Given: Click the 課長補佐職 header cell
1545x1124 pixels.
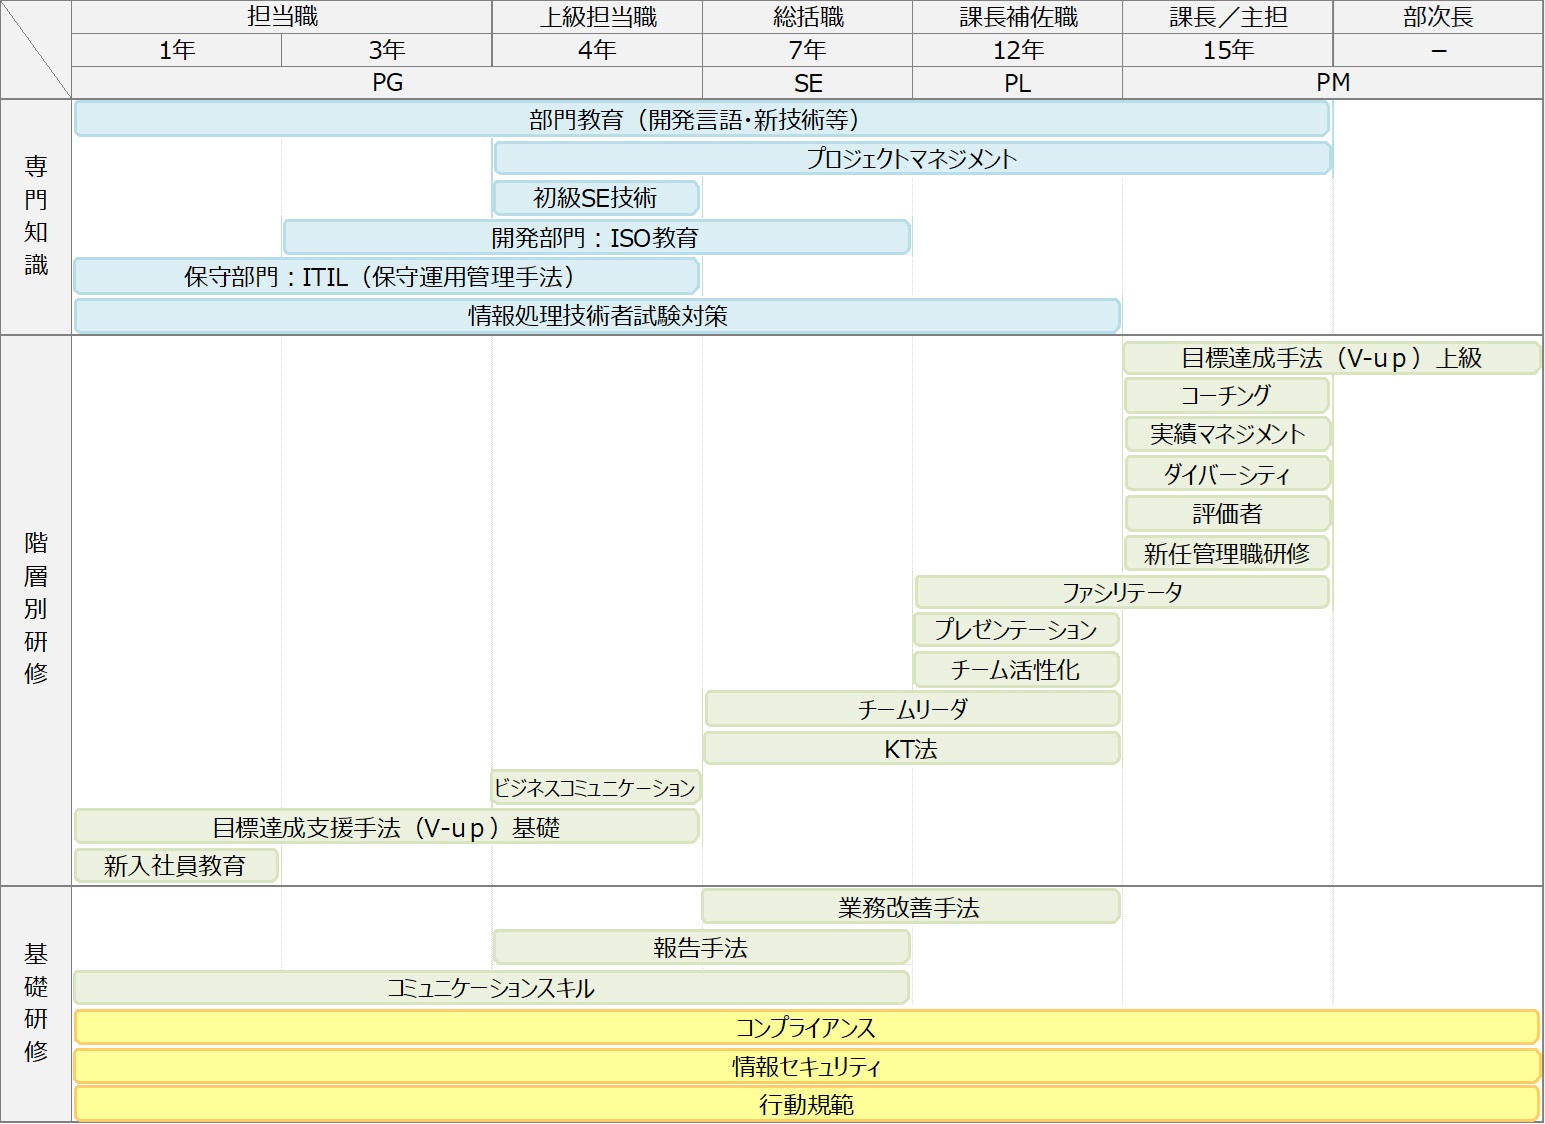Looking at the screenshot, I should [x=1017, y=17].
